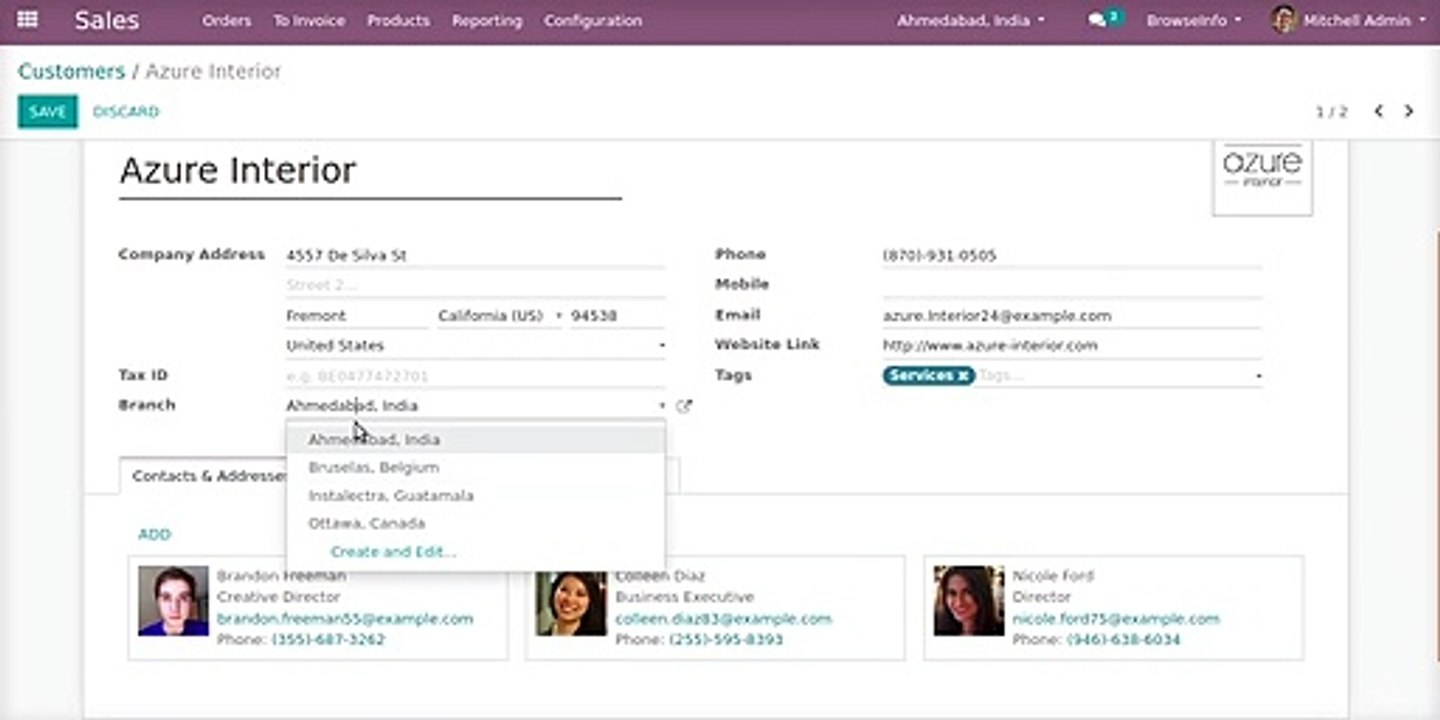Screen dimensions: 1440x720
Task: Call Colleen Diaz phone (255)-595-8393
Action: coord(726,639)
